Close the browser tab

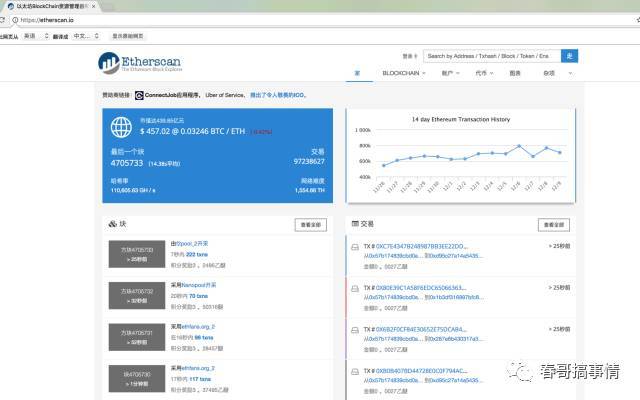(x=94, y=7)
